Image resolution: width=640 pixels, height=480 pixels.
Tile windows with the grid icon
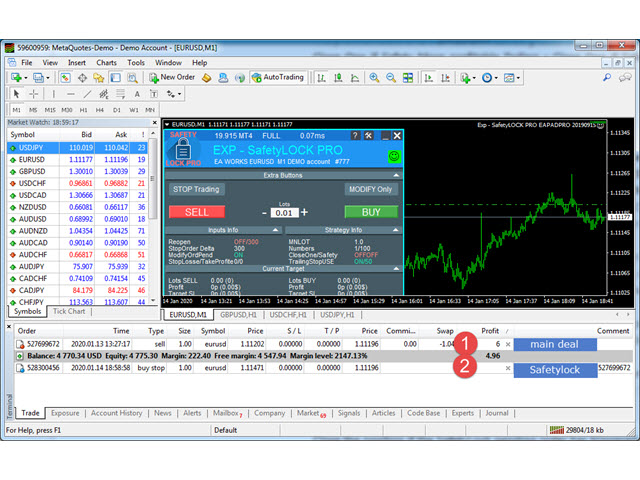(408, 78)
